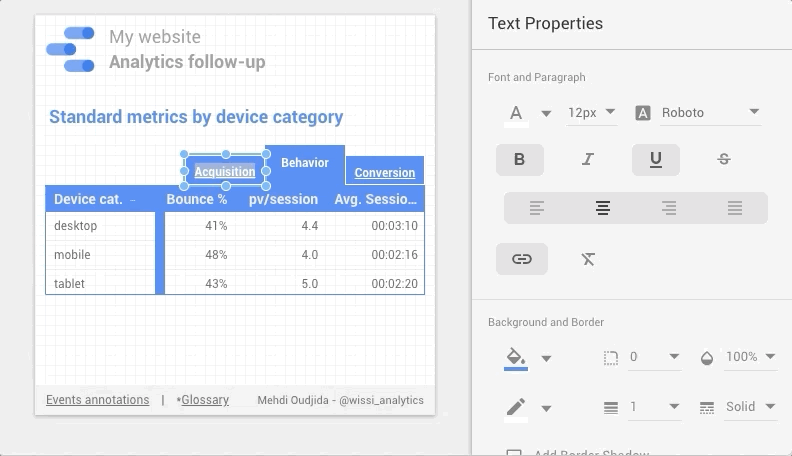Expand font color dropdown arrow
Screen dimensions: 792x456
546,114
